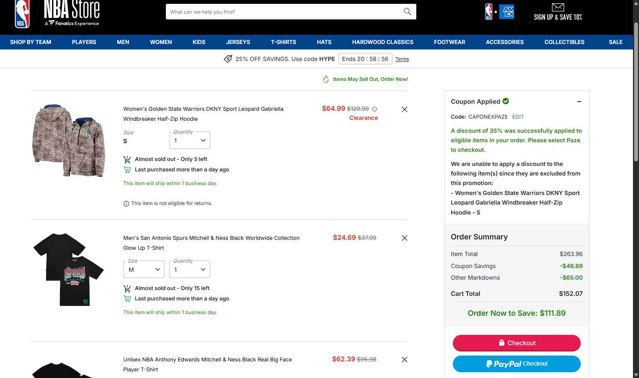Open the Kids menu

coord(199,42)
